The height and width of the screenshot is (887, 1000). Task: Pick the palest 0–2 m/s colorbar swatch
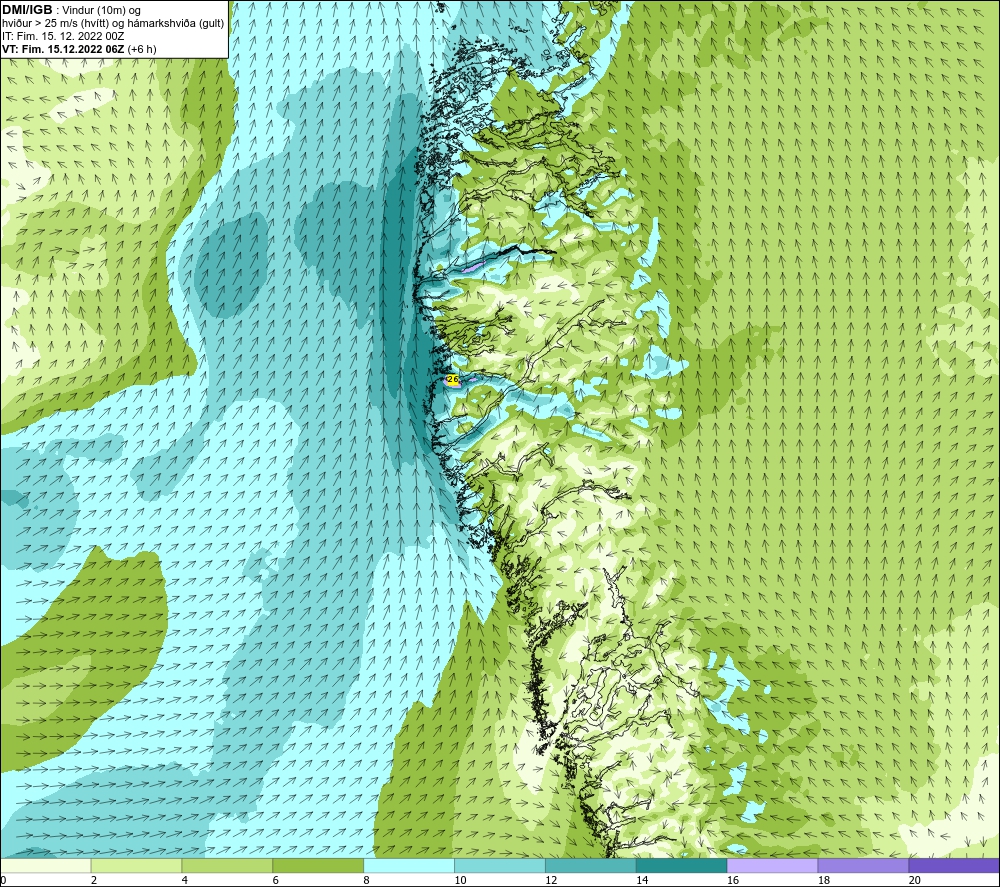tap(45, 865)
